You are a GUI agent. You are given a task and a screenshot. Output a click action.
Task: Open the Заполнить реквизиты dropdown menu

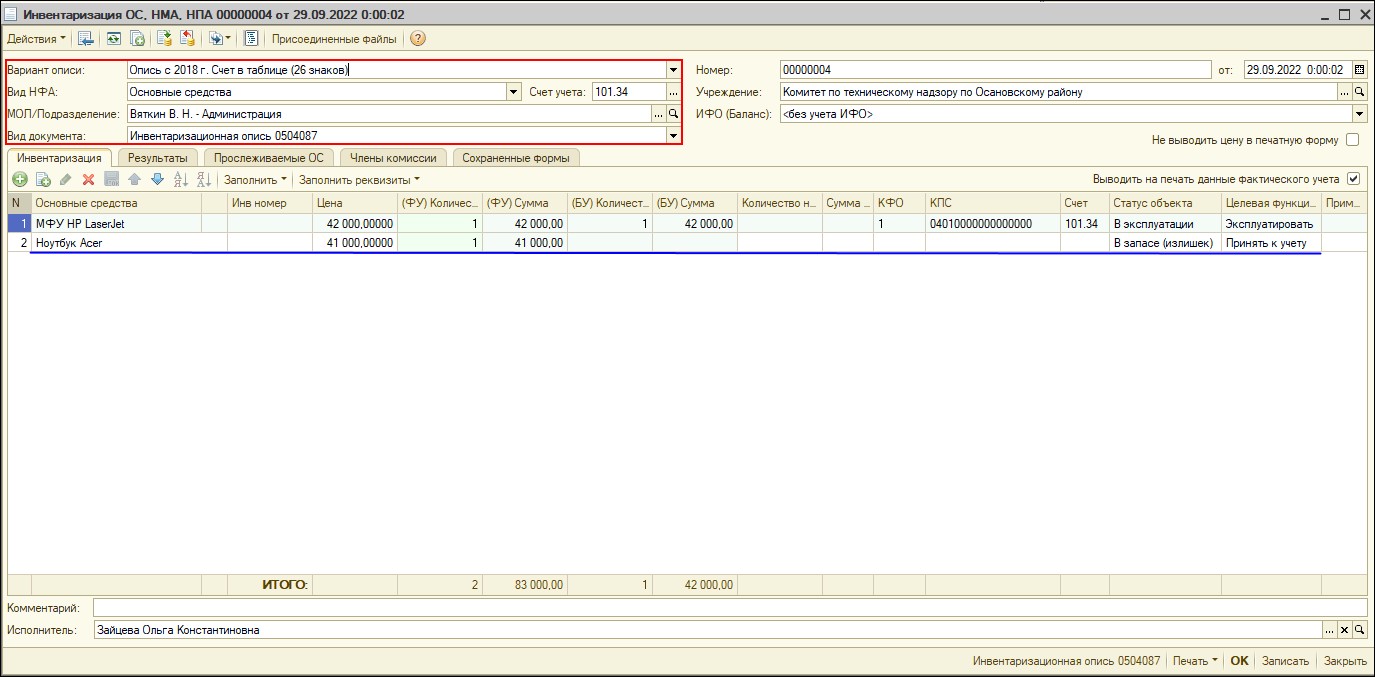coord(360,180)
